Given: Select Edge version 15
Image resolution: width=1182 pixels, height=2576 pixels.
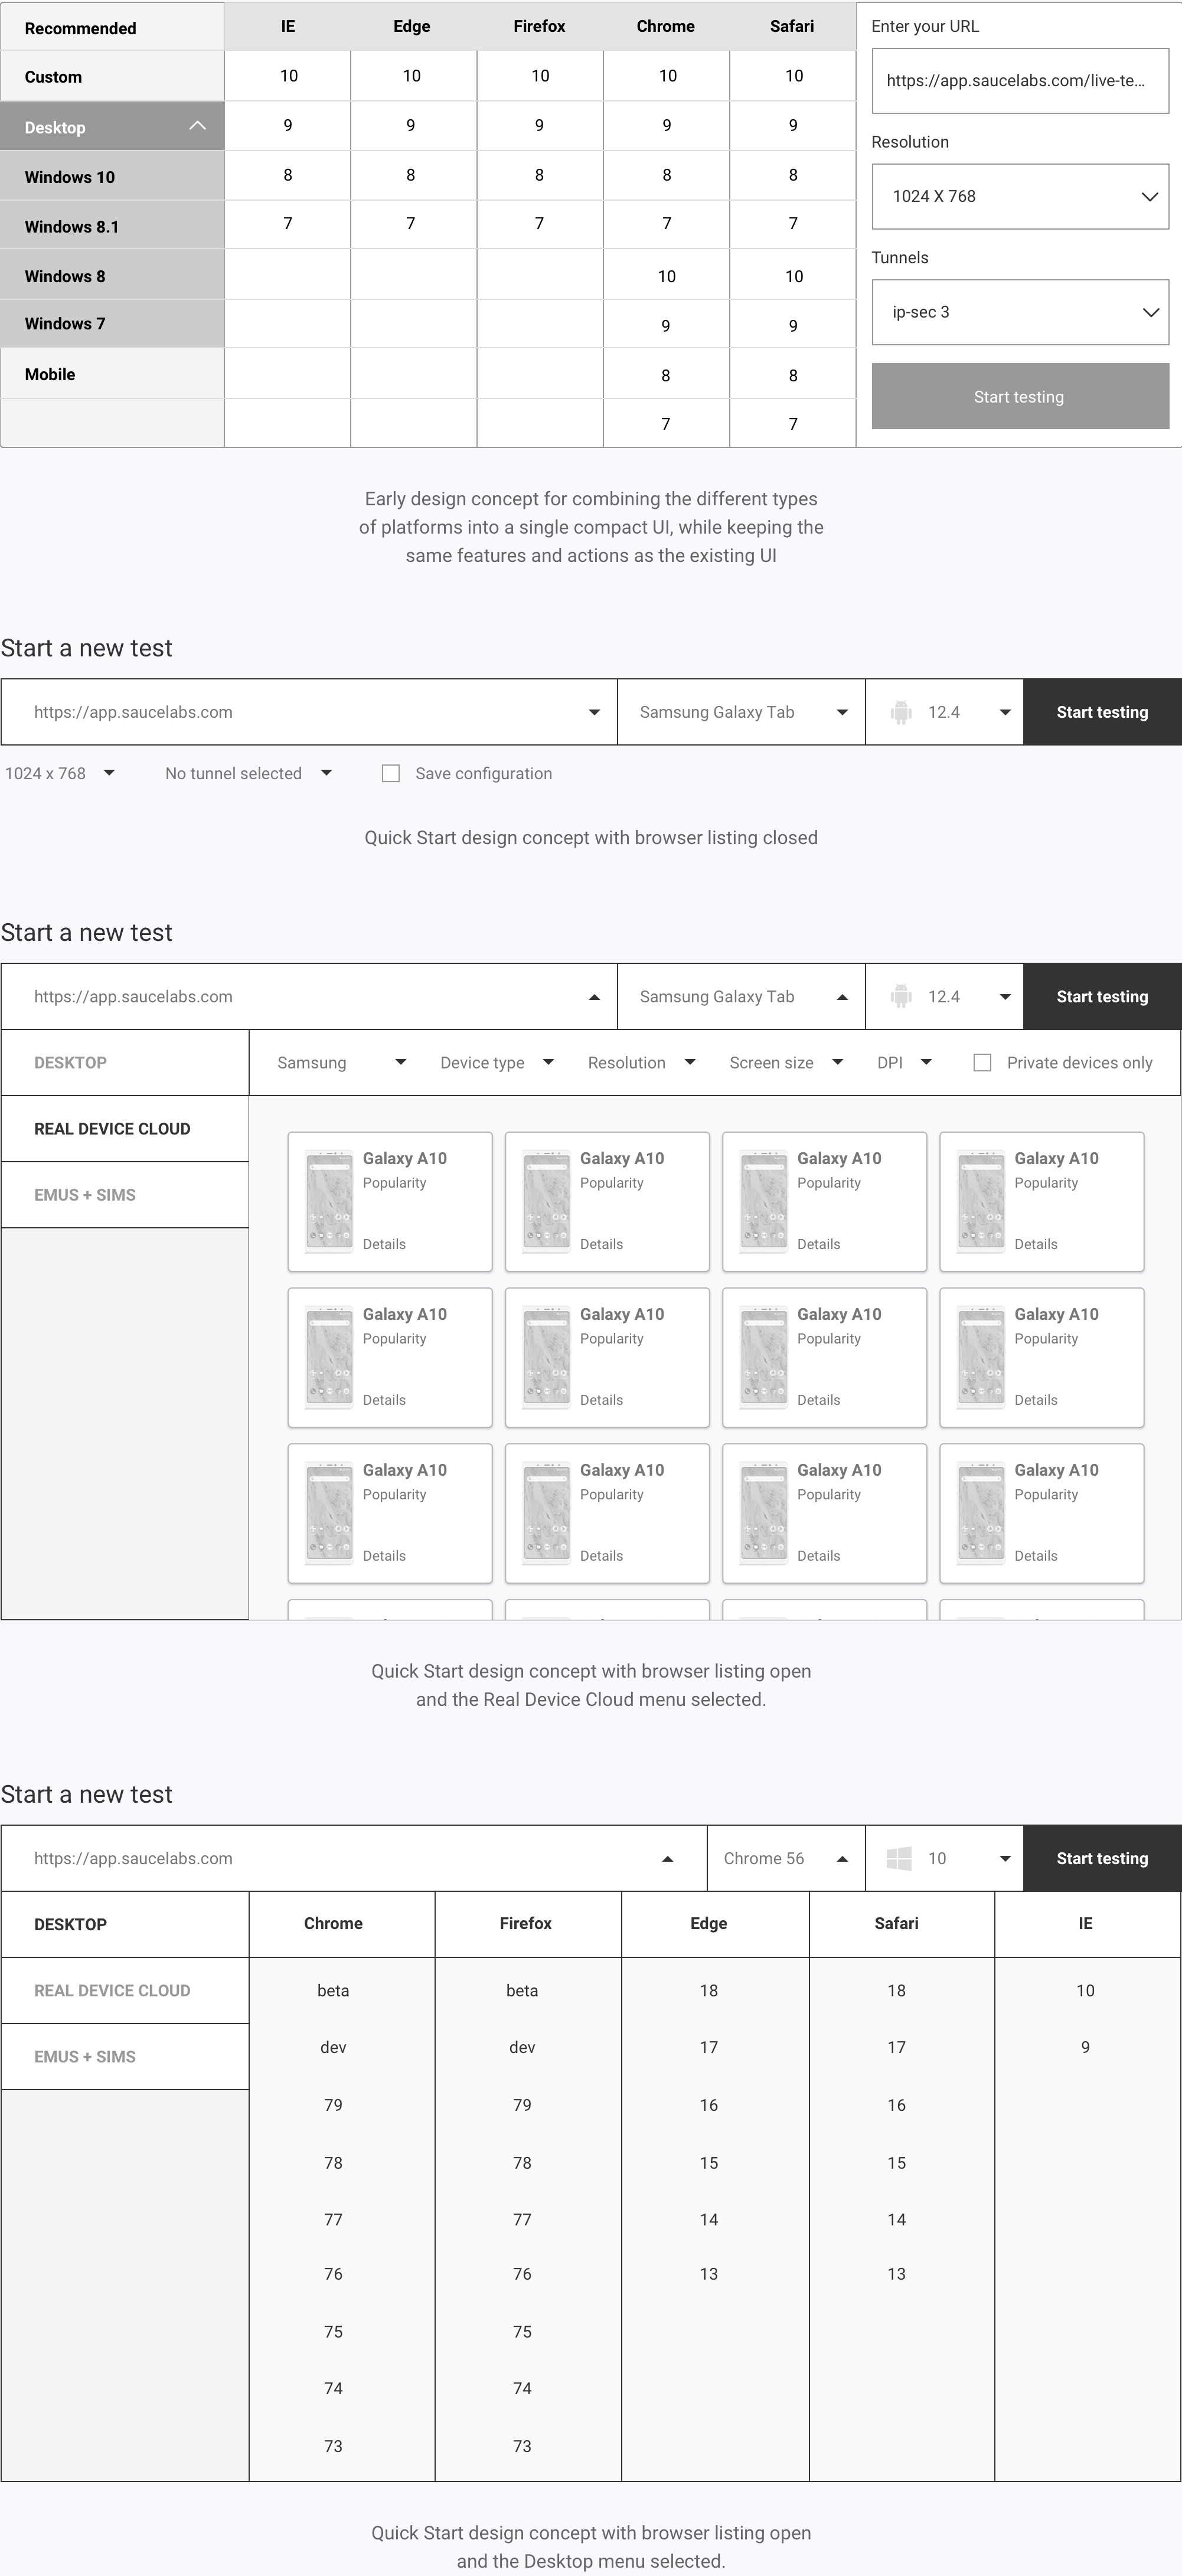Looking at the screenshot, I should point(709,2163).
